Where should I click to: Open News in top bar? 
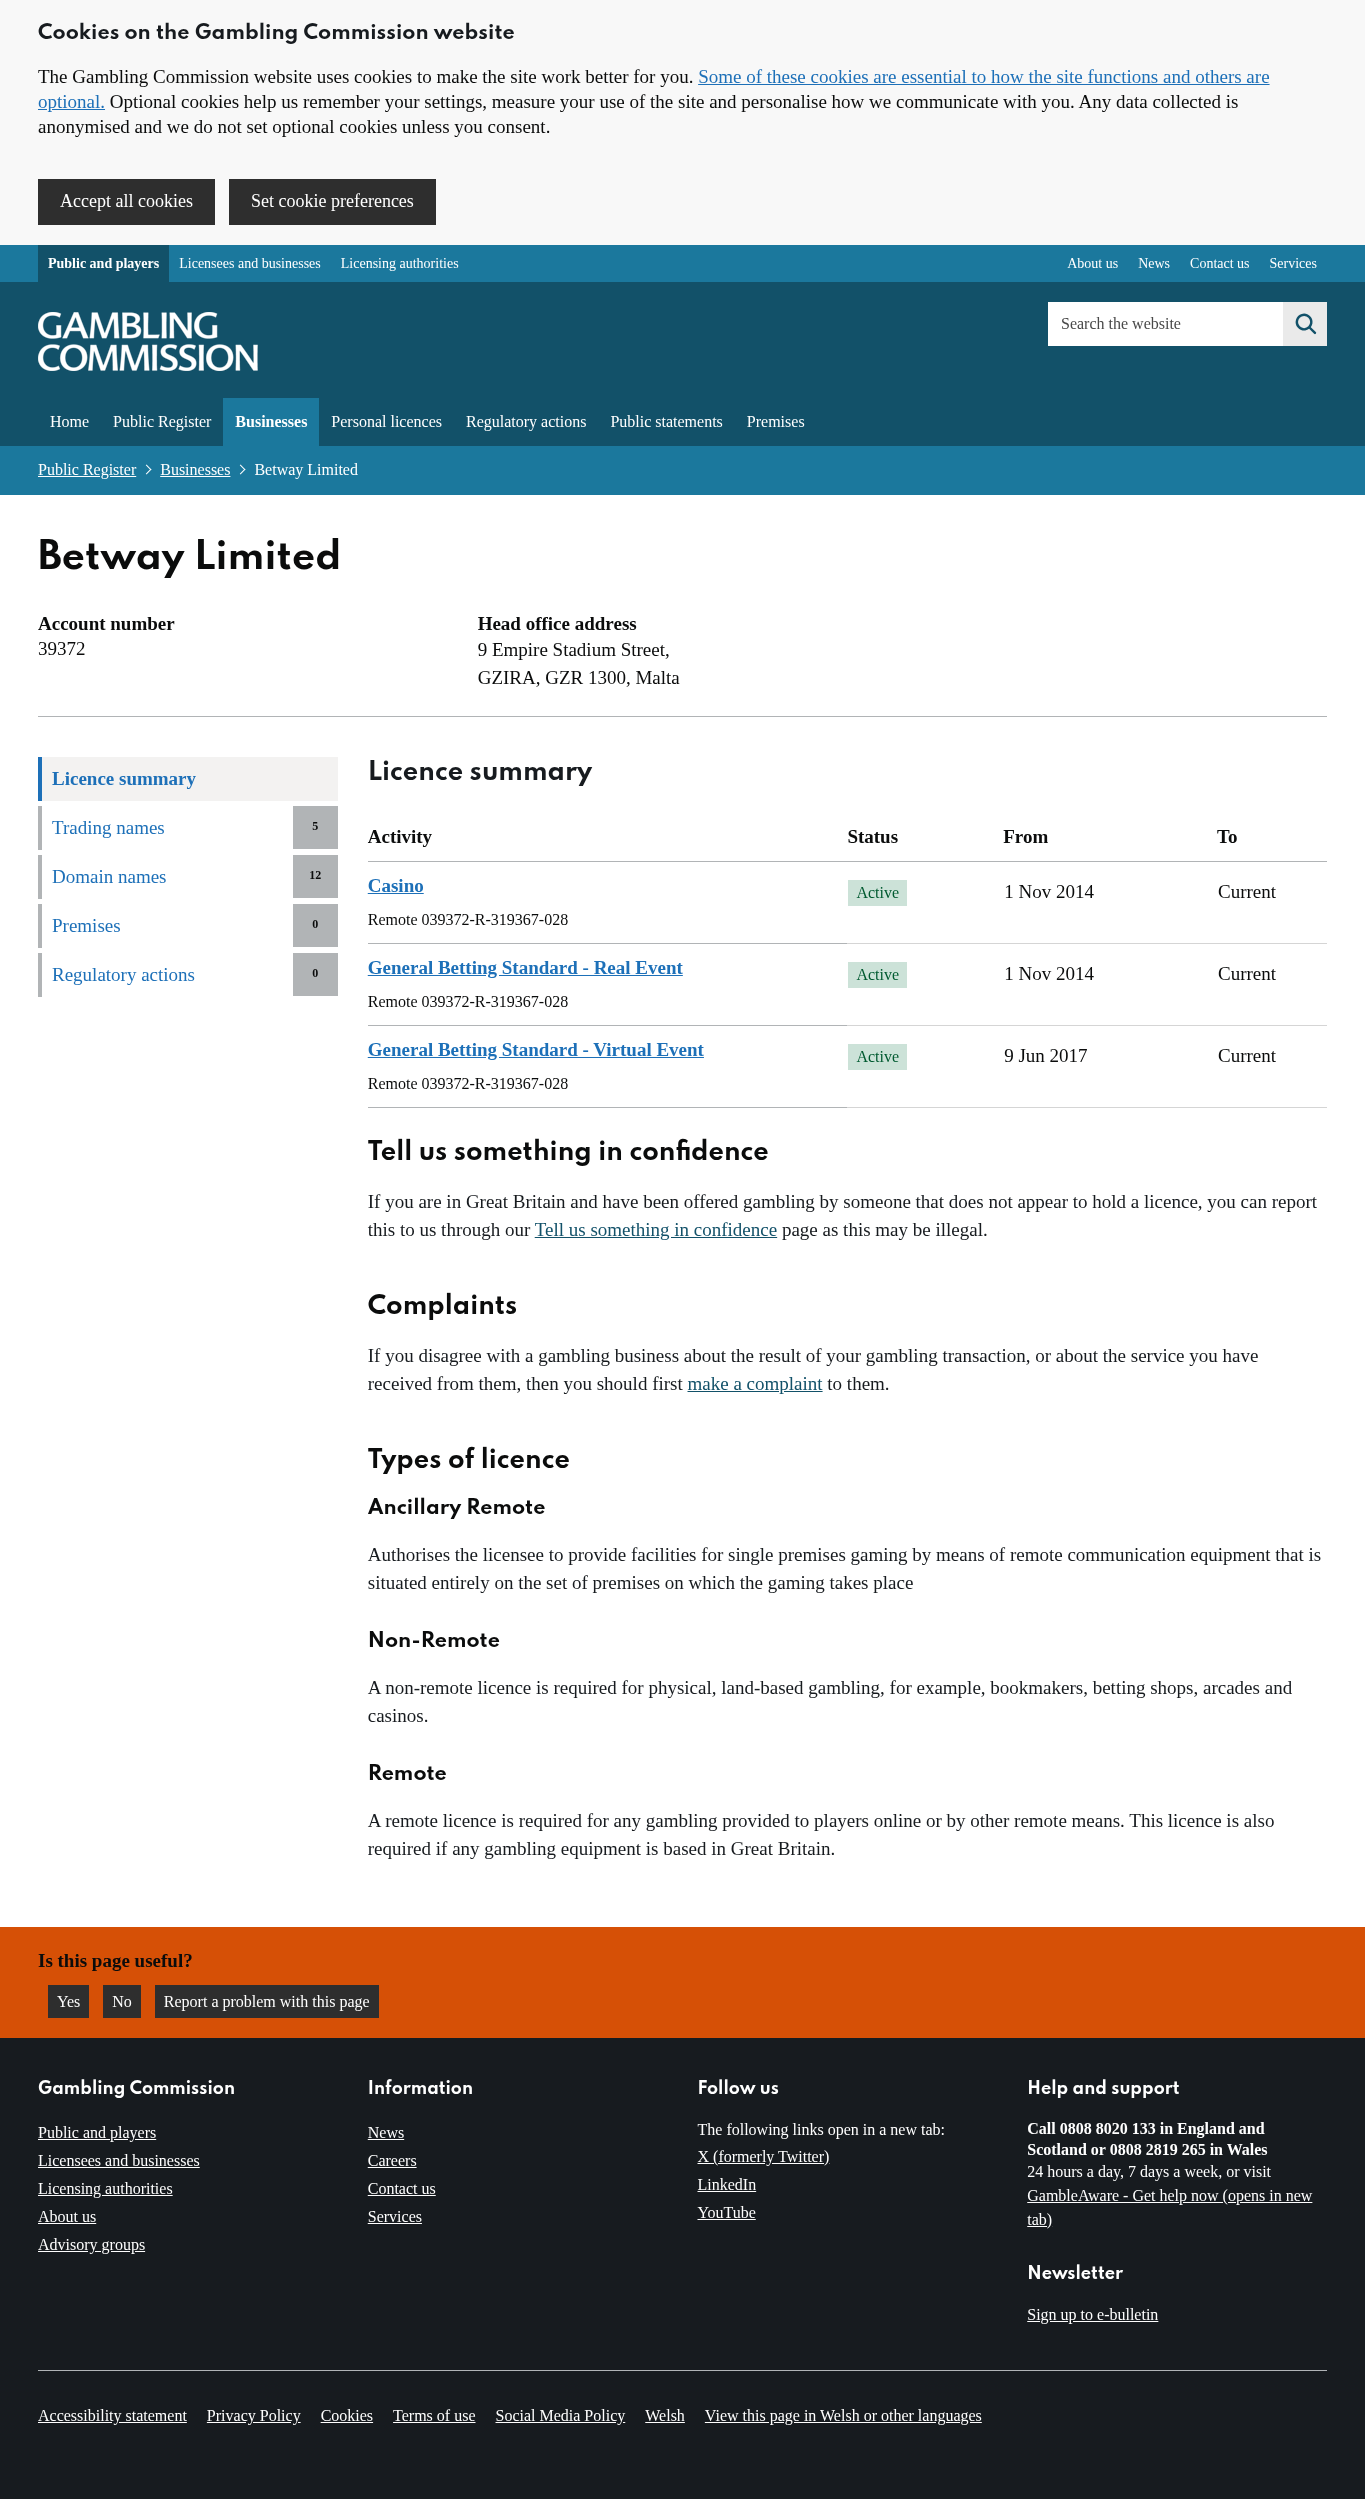(x=1154, y=264)
